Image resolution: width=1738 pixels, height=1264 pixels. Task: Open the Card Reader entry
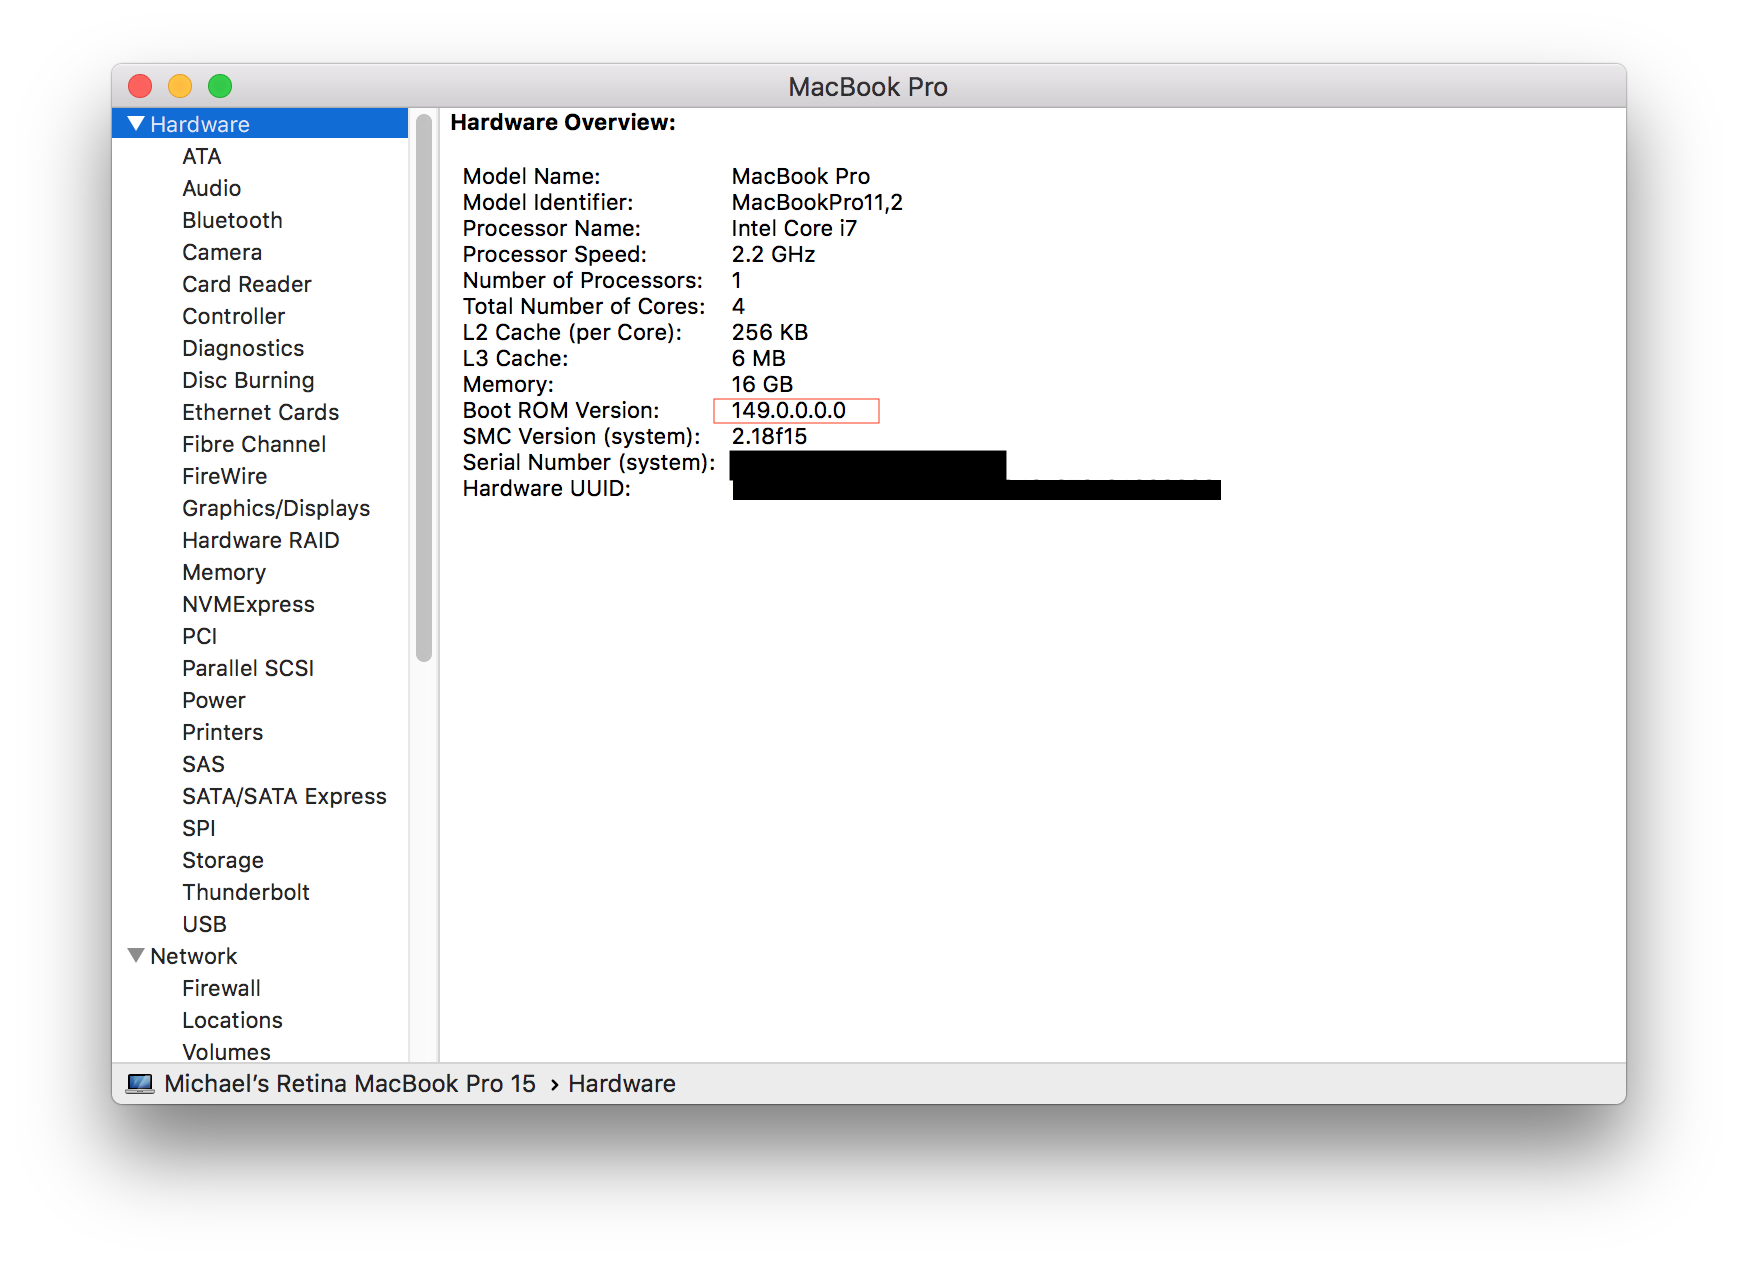(x=247, y=284)
